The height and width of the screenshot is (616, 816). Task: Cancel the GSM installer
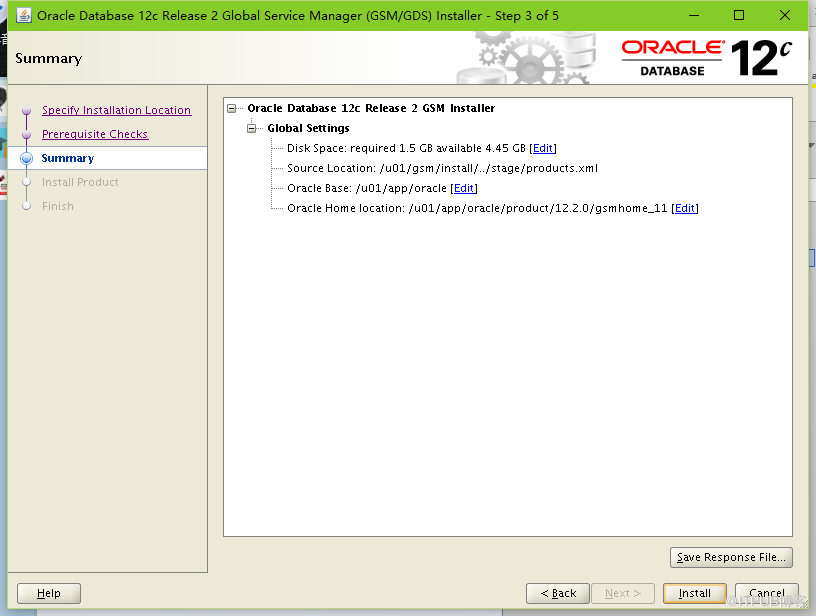pos(767,593)
